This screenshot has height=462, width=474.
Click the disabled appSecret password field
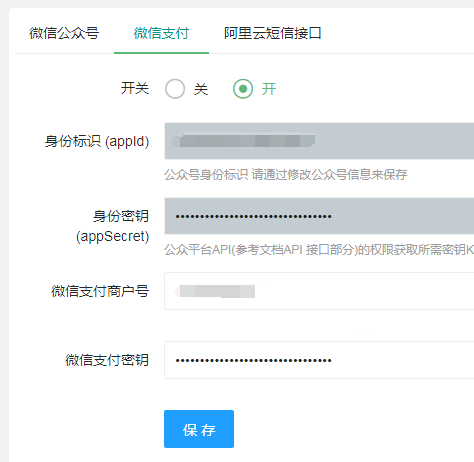[319, 216]
